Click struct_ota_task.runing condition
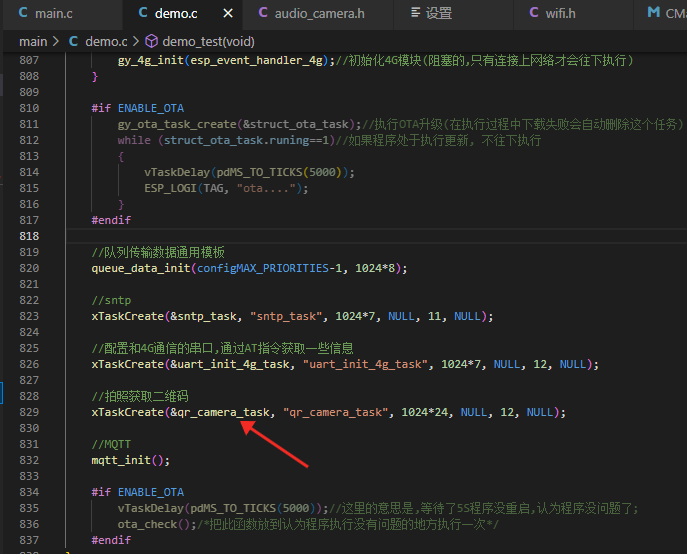 [x=246, y=140]
